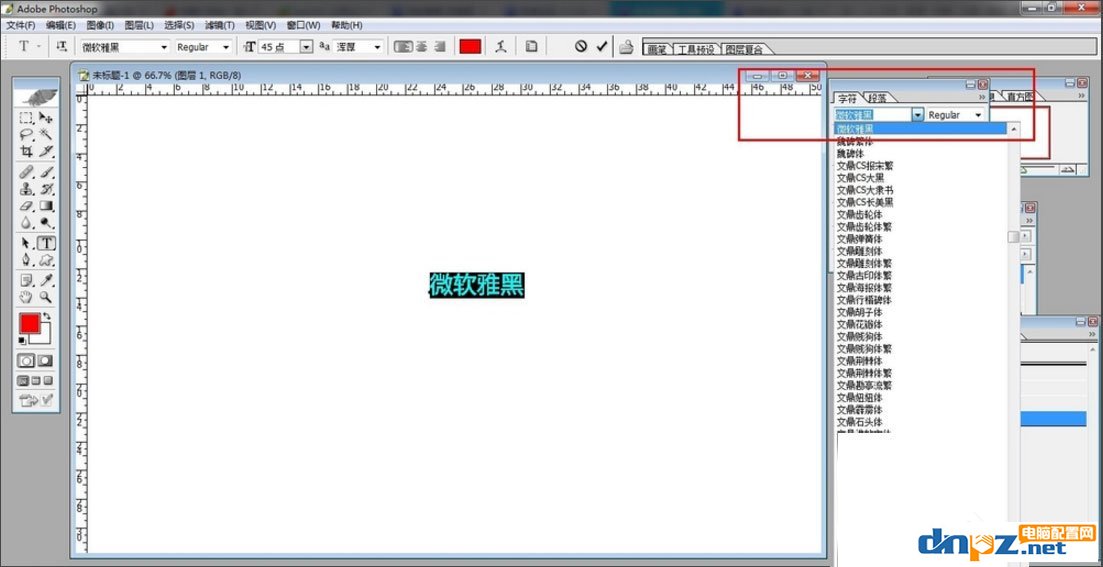1103x567 pixels.
Task: Select the Eyedropper tool
Action: (x=46, y=281)
